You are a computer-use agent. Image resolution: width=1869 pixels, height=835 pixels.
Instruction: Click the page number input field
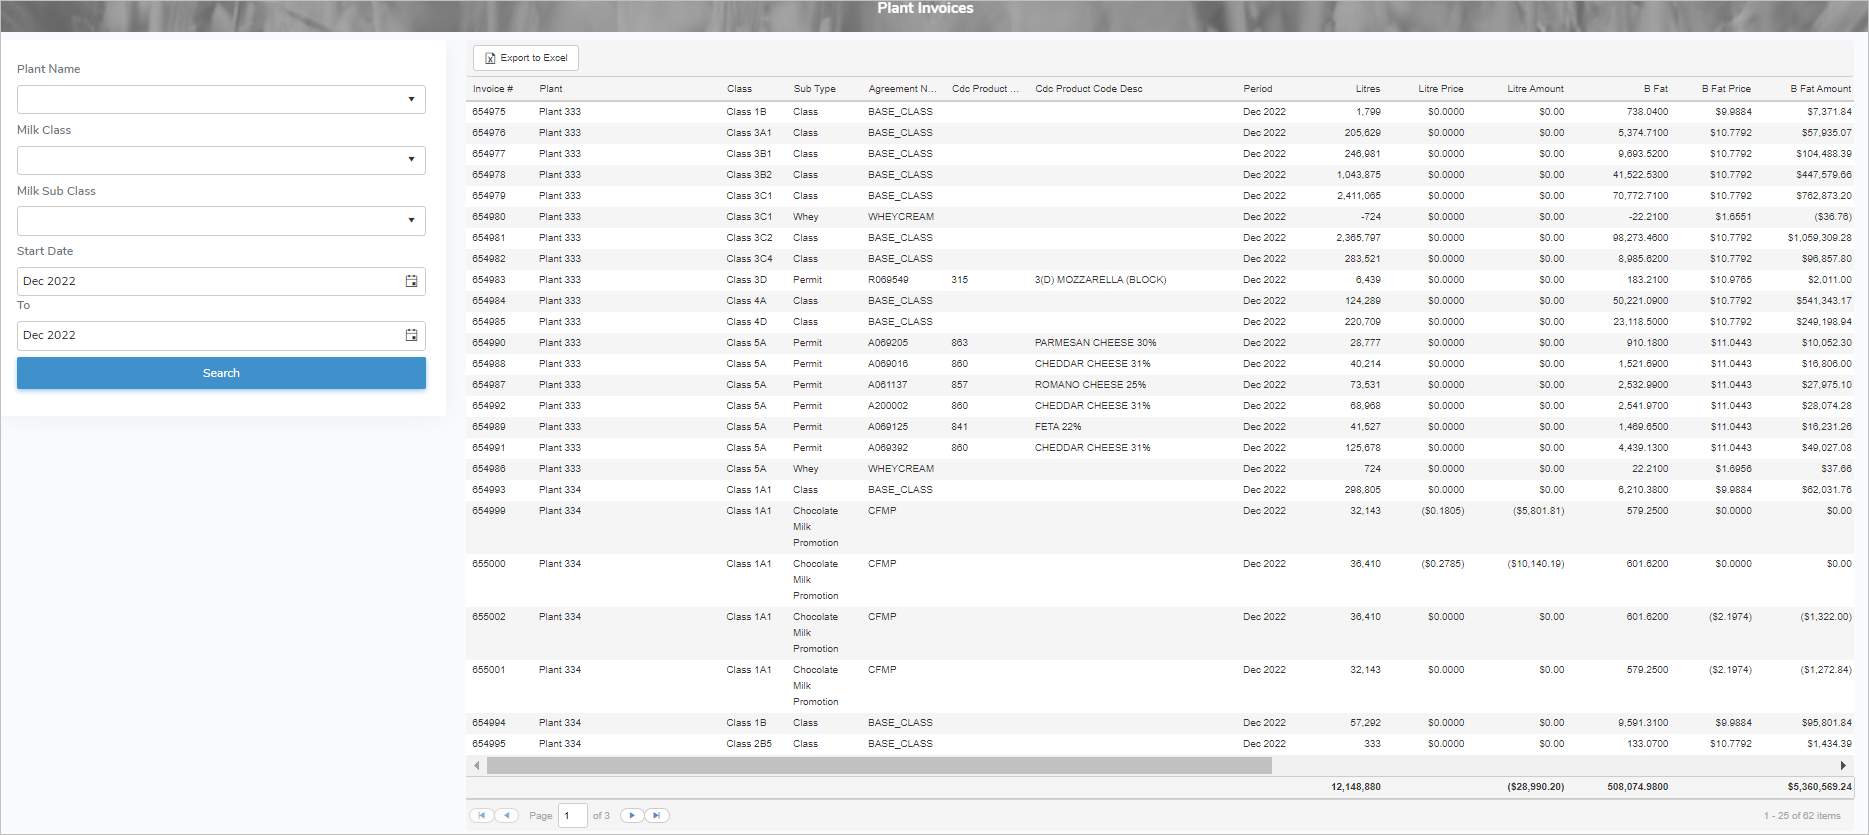[x=572, y=816]
